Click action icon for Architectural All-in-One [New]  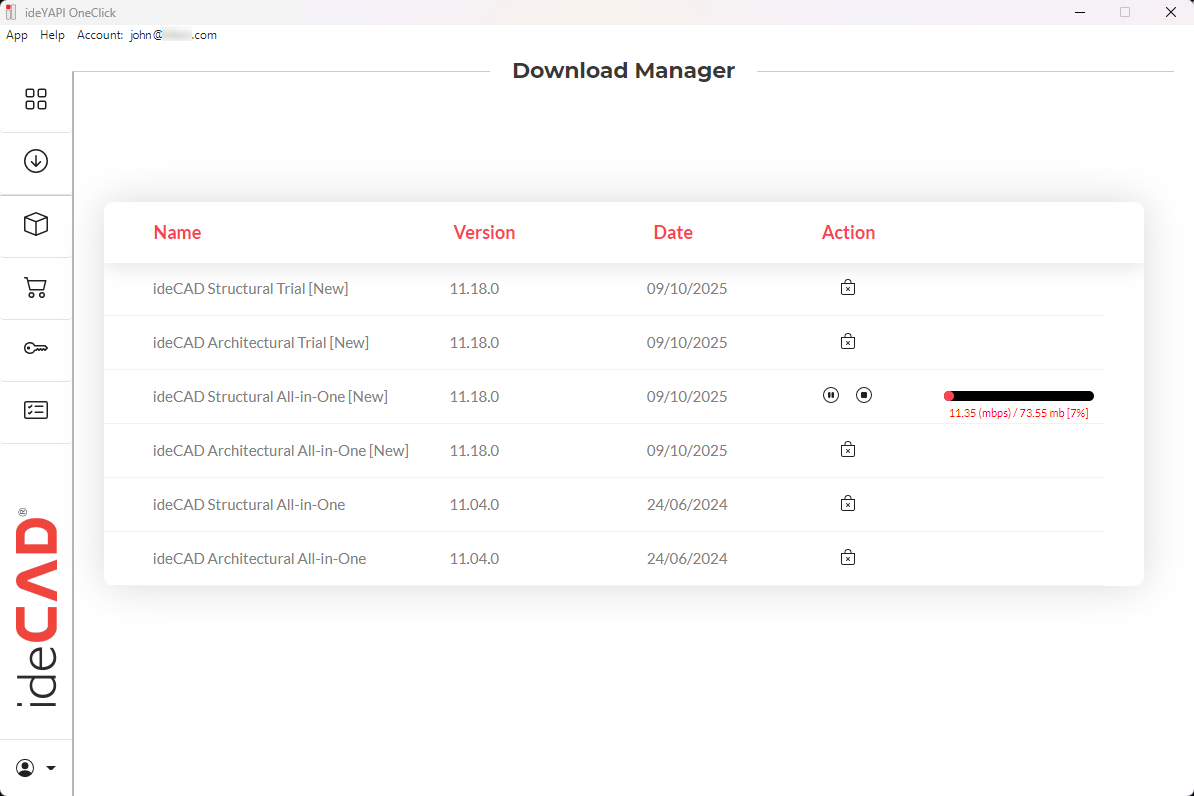pyautogui.click(x=847, y=450)
